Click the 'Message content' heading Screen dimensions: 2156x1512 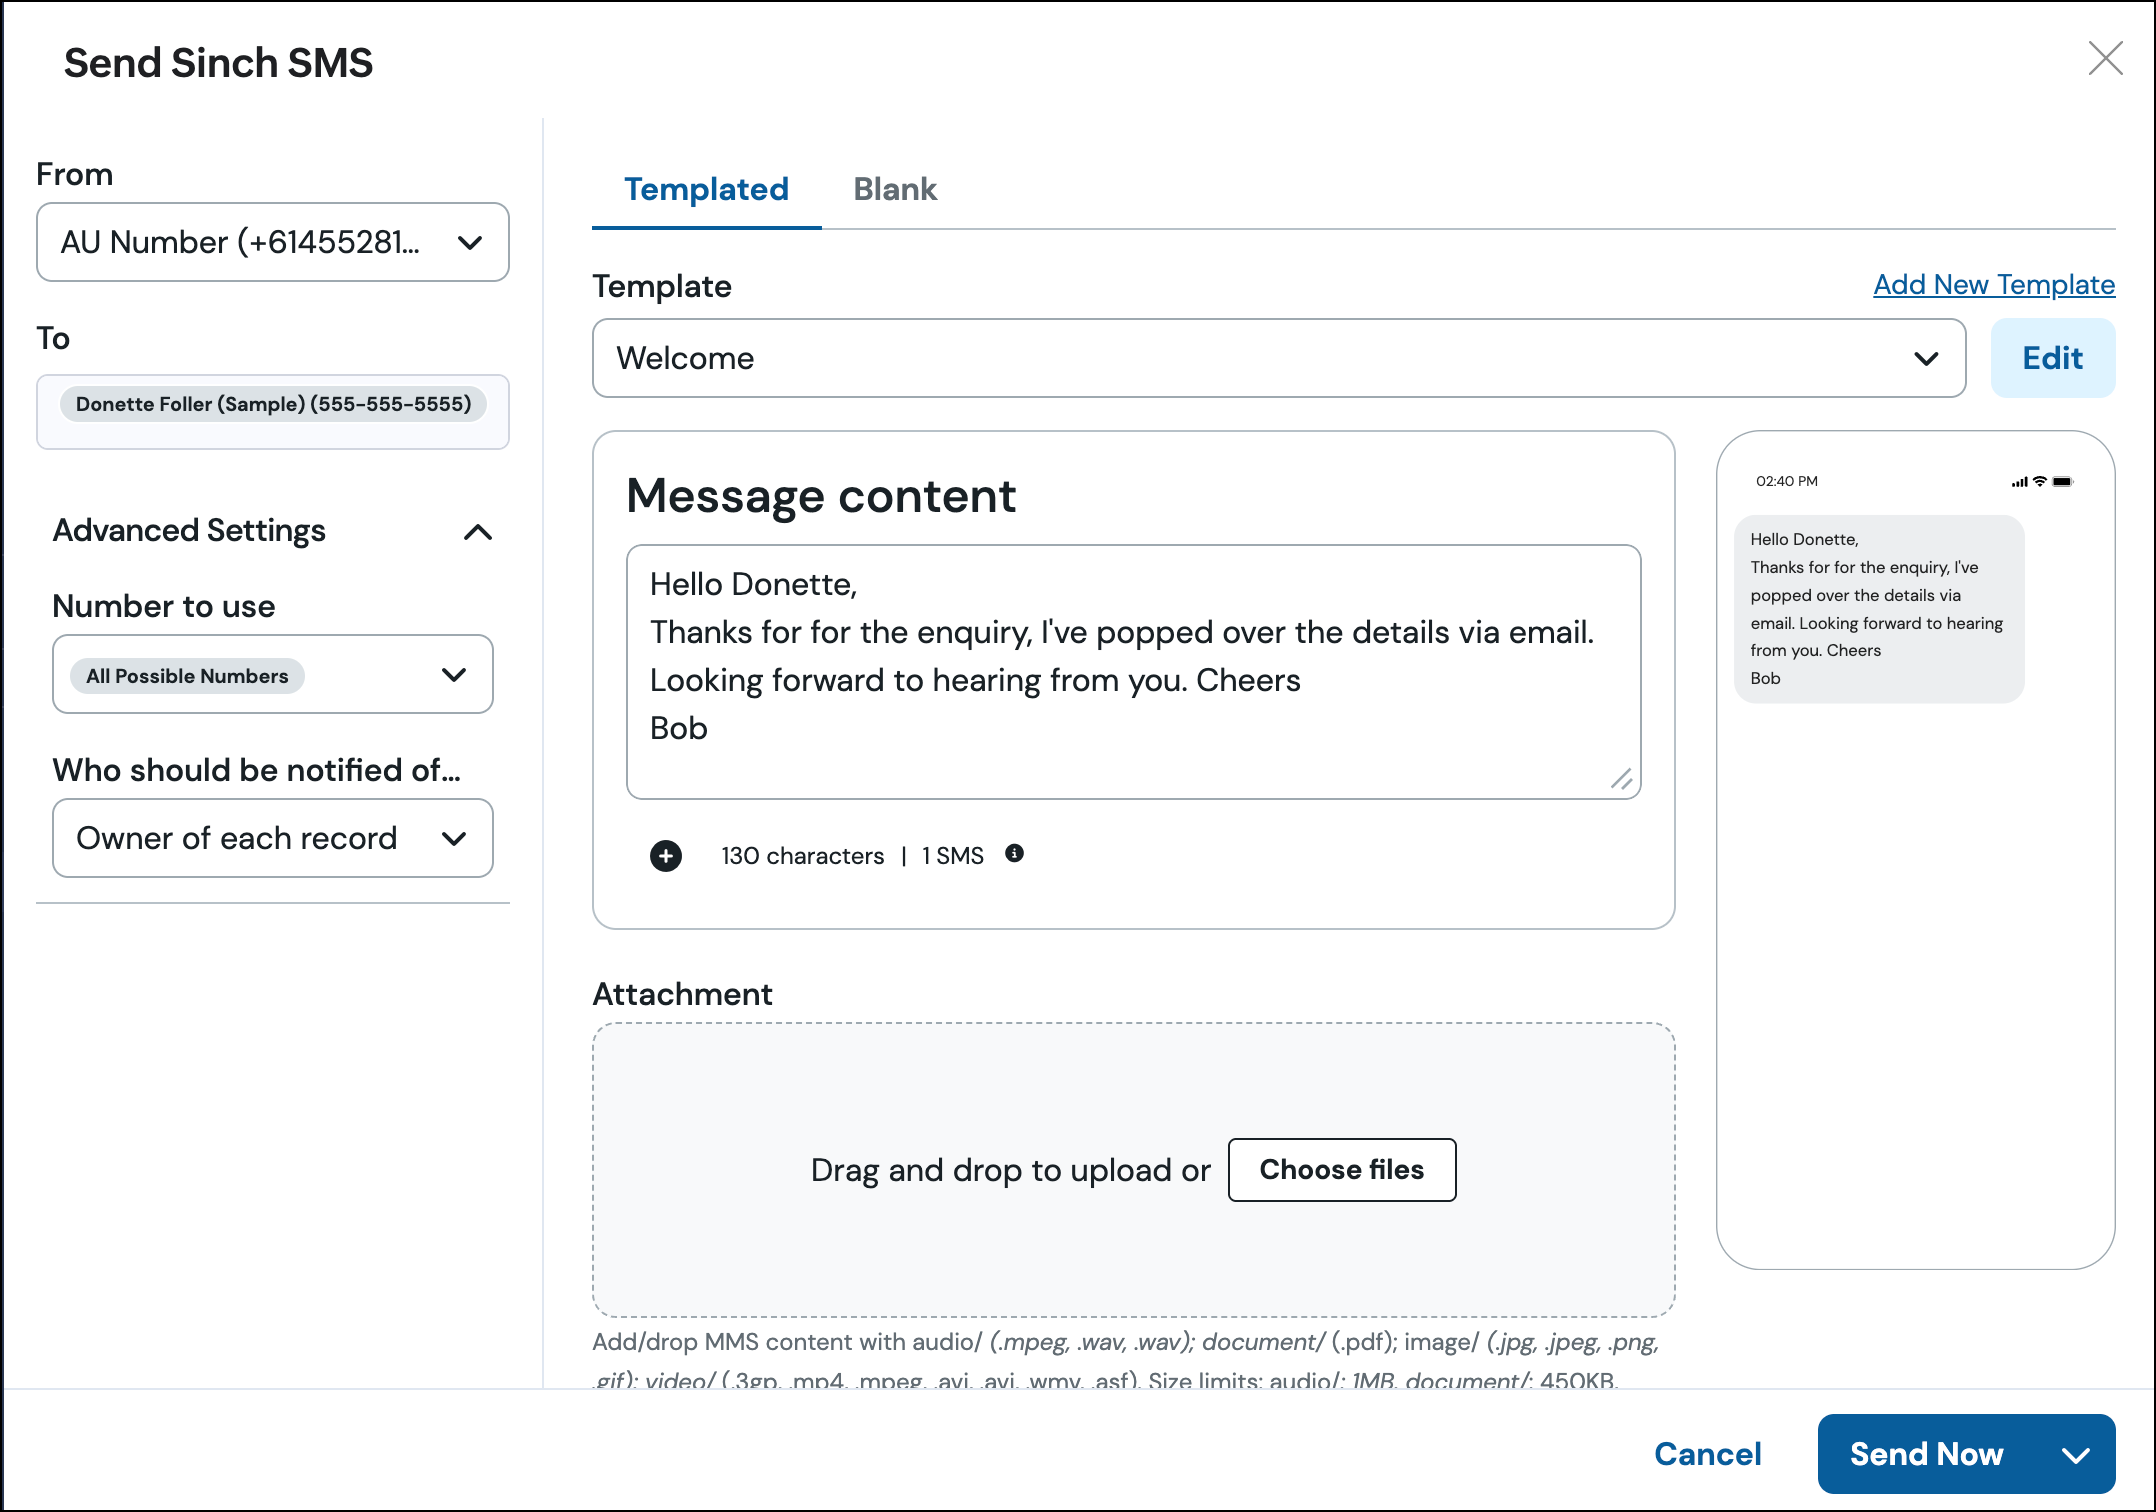821,496
